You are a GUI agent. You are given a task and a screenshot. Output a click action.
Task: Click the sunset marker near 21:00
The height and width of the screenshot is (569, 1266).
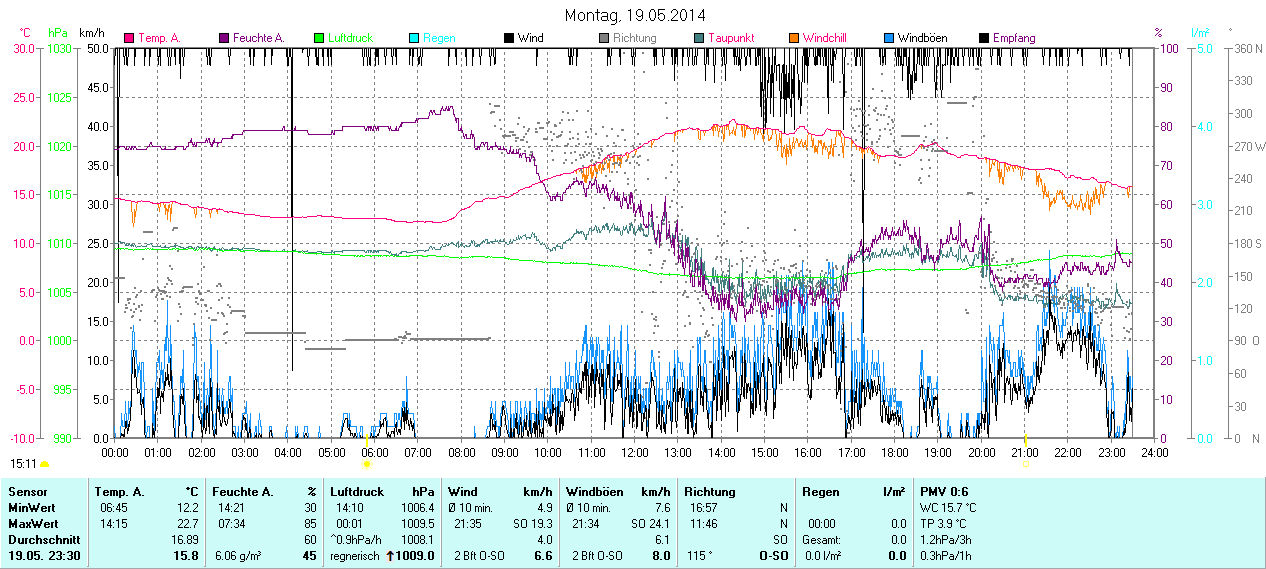click(1025, 464)
